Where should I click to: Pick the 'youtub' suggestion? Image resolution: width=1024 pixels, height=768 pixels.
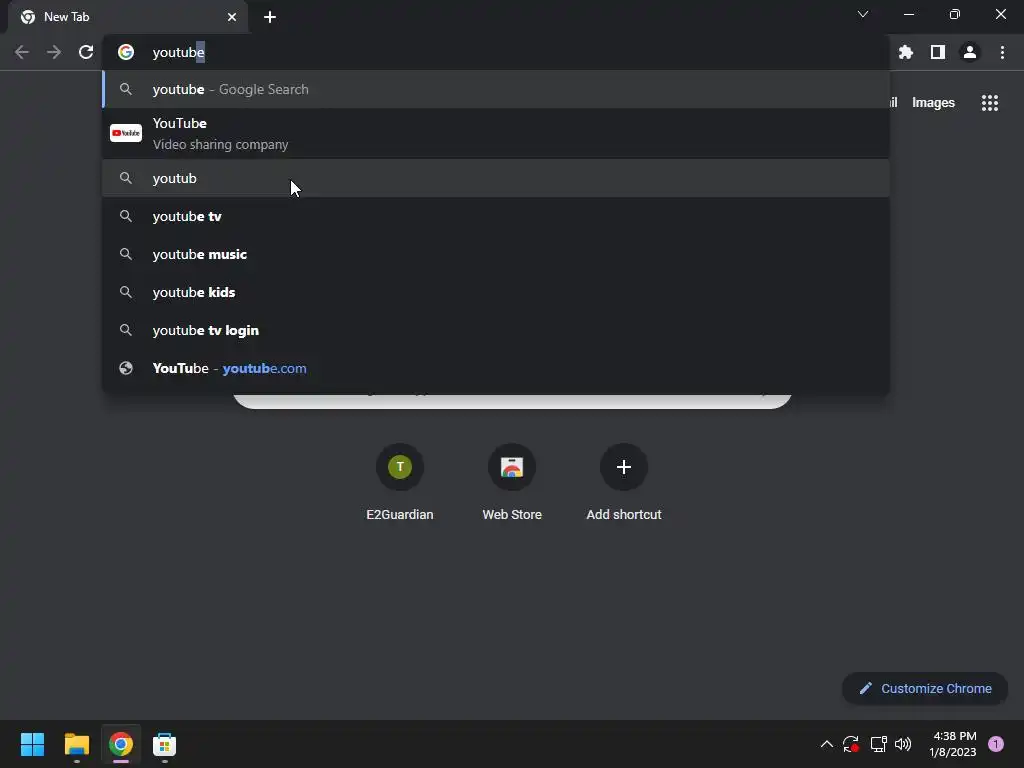click(496, 178)
